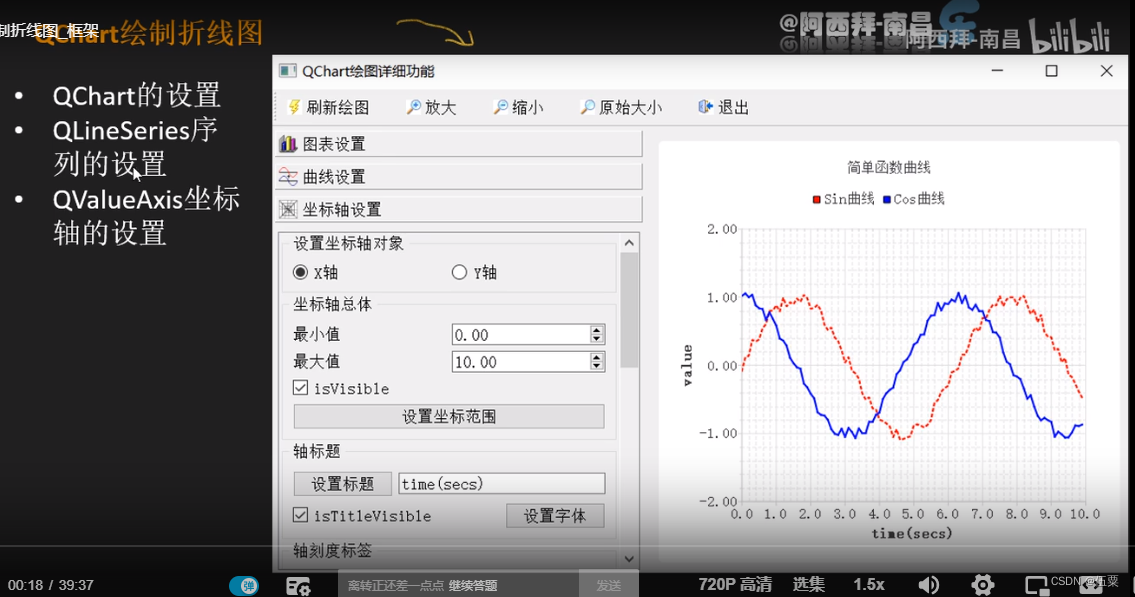Viewport: 1135px width, 597px height.
Task: Open 曲线设置 via its curve icon
Action: coord(290,176)
